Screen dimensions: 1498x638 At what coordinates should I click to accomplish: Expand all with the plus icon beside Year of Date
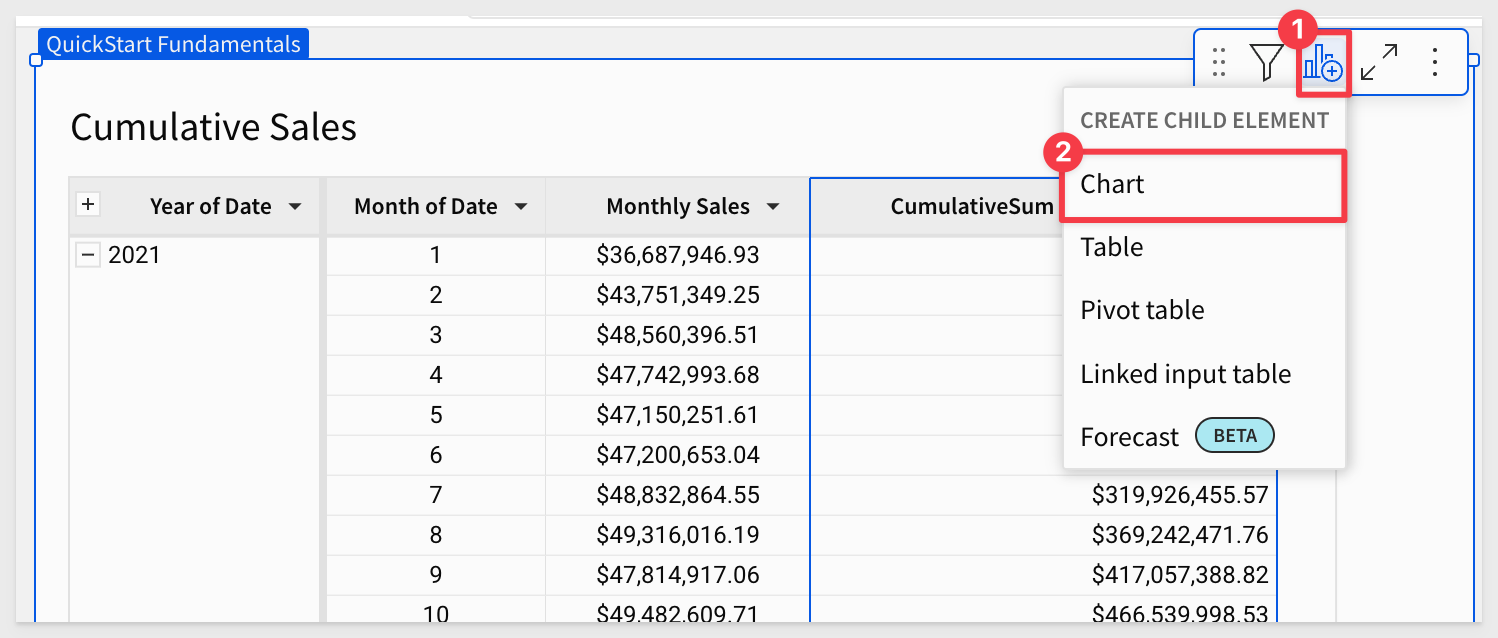(88, 204)
